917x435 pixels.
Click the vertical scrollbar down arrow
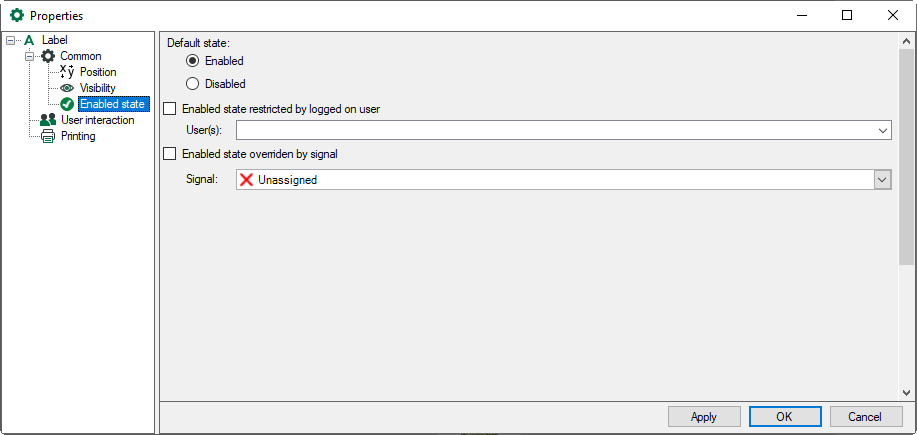click(907, 393)
